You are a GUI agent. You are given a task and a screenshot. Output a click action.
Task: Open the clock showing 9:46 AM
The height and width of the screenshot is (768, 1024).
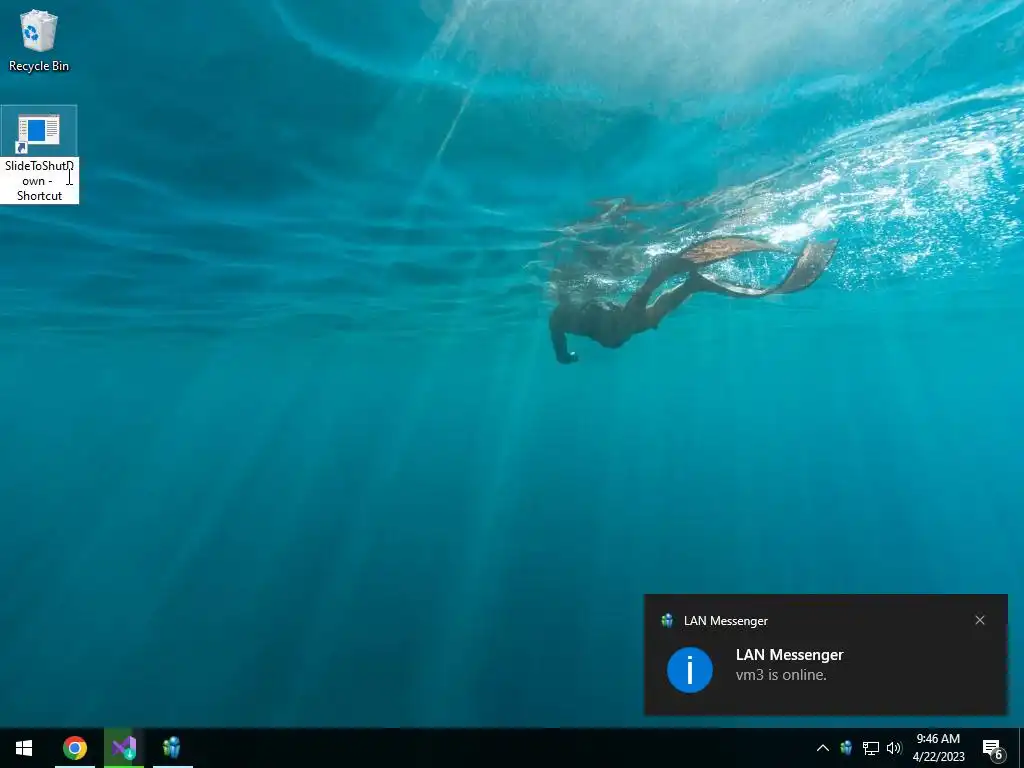(938, 748)
